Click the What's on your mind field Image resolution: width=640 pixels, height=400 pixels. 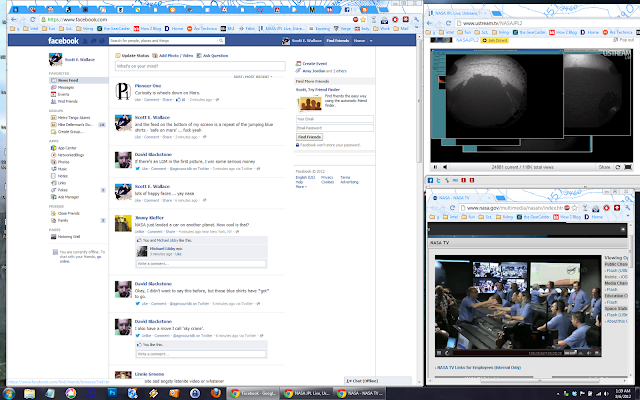[200, 66]
